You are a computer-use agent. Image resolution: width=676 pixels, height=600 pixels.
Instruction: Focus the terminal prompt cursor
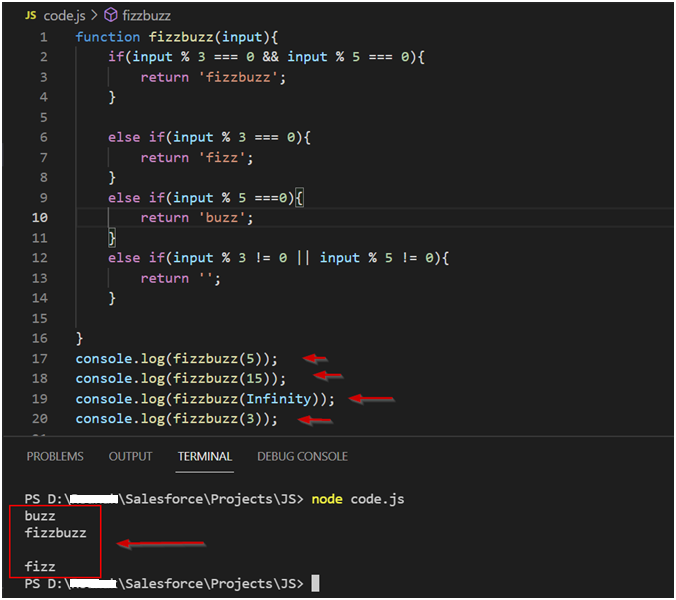point(315,583)
